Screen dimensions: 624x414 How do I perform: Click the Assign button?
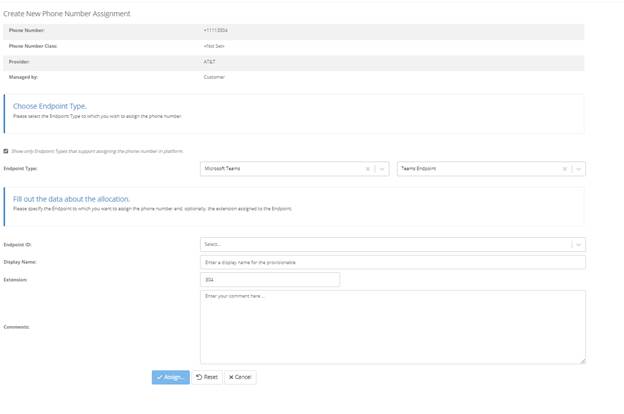(x=170, y=377)
